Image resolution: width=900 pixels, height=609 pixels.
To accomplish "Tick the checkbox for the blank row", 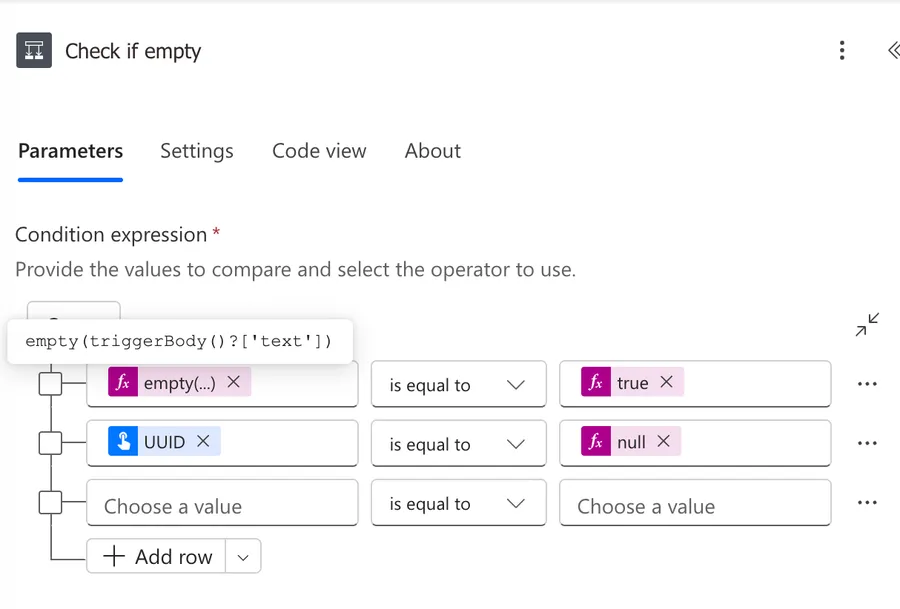I will click(50, 503).
